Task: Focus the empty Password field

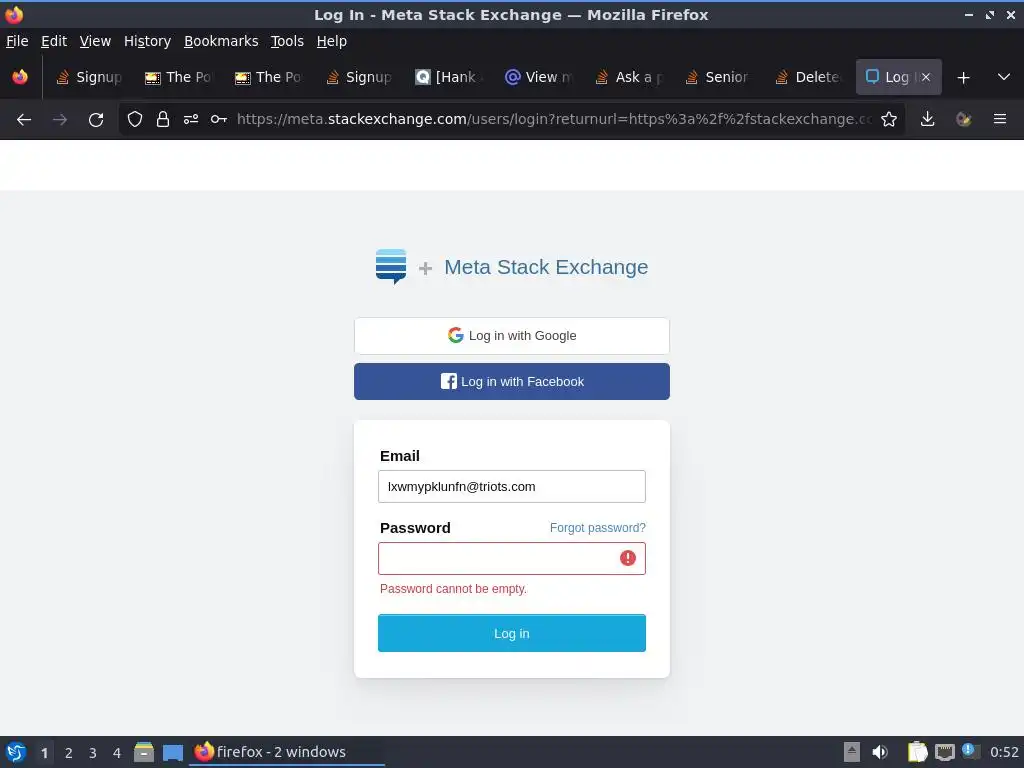Action: (x=512, y=558)
